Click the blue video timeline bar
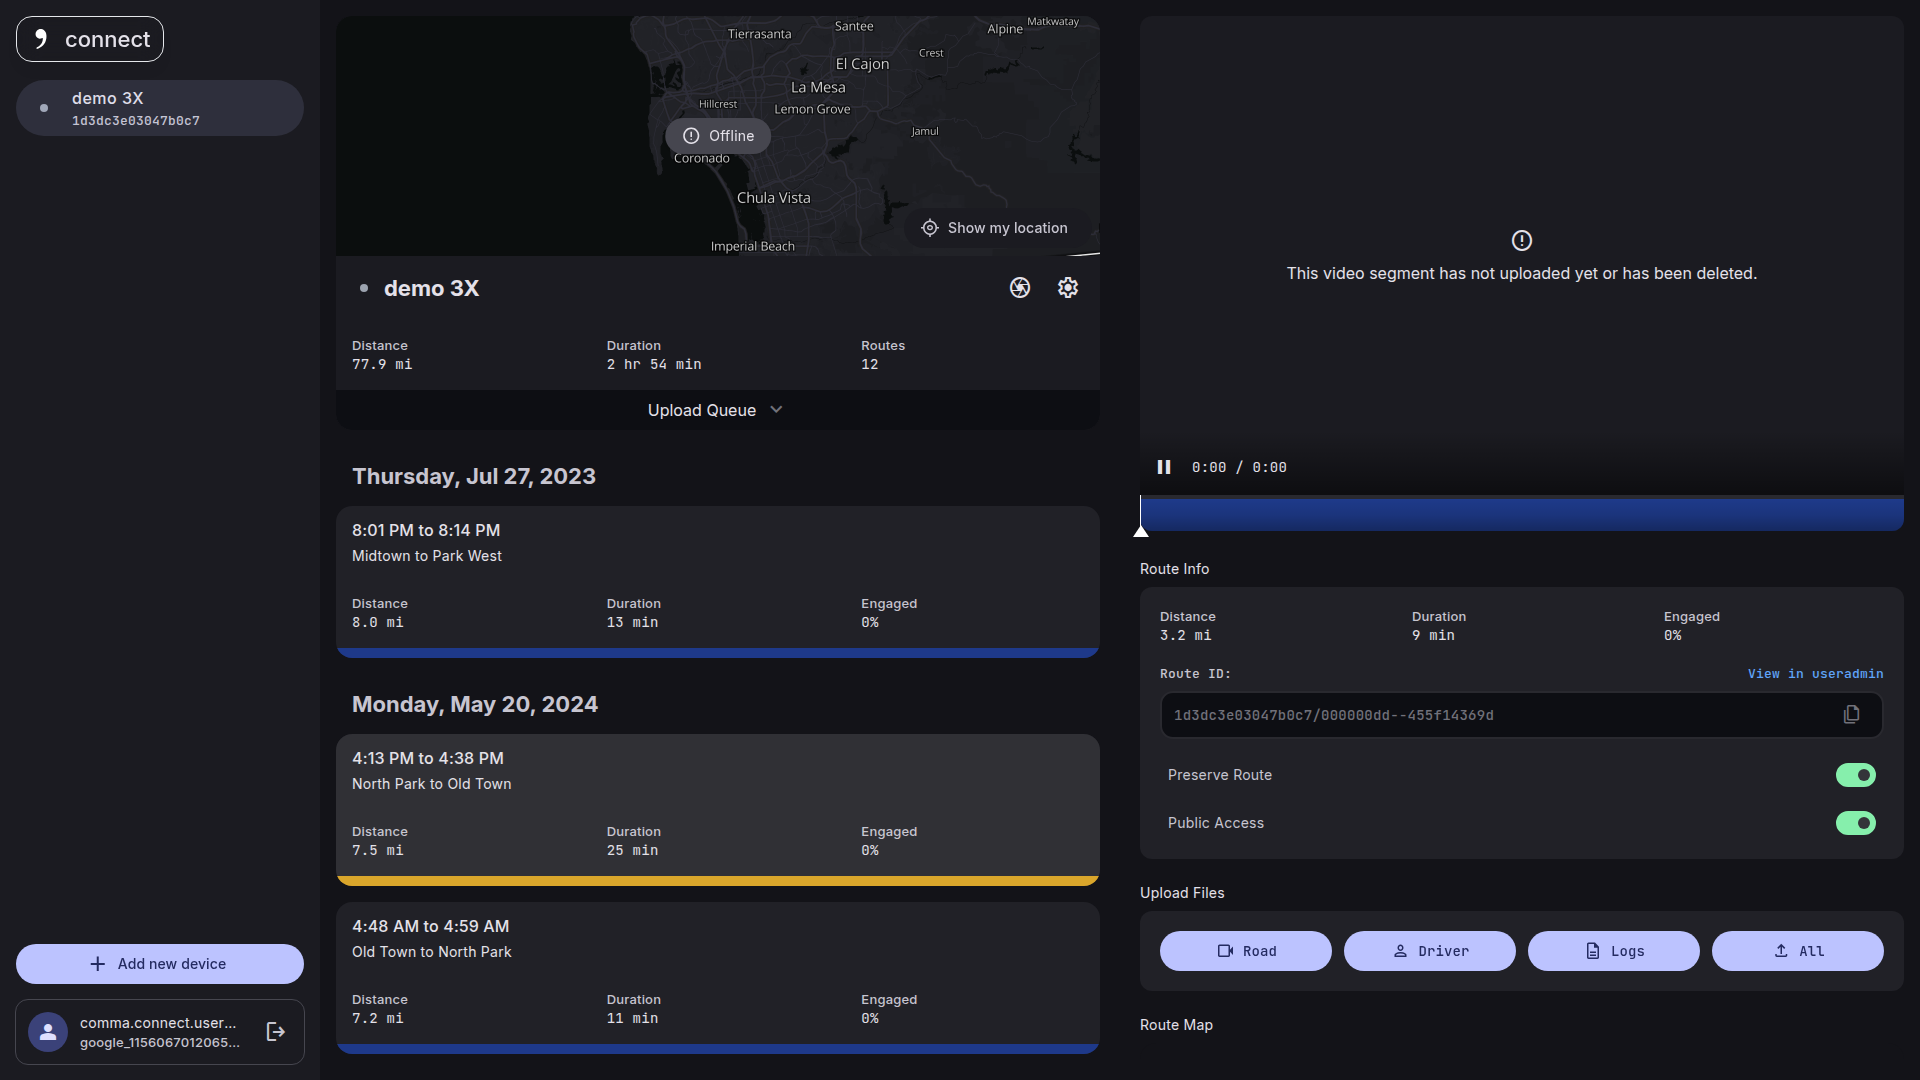Viewport: 1920px width, 1080px height. coord(1521,515)
